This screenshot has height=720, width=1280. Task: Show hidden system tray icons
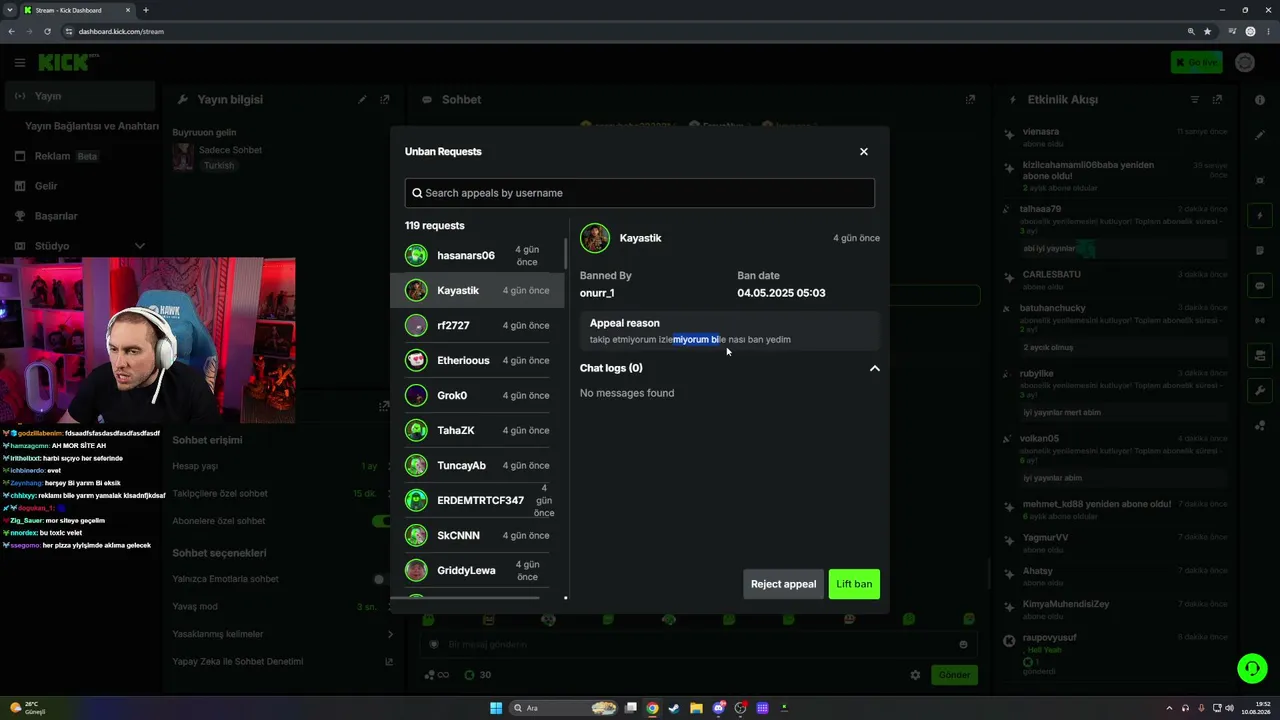click(x=1168, y=708)
